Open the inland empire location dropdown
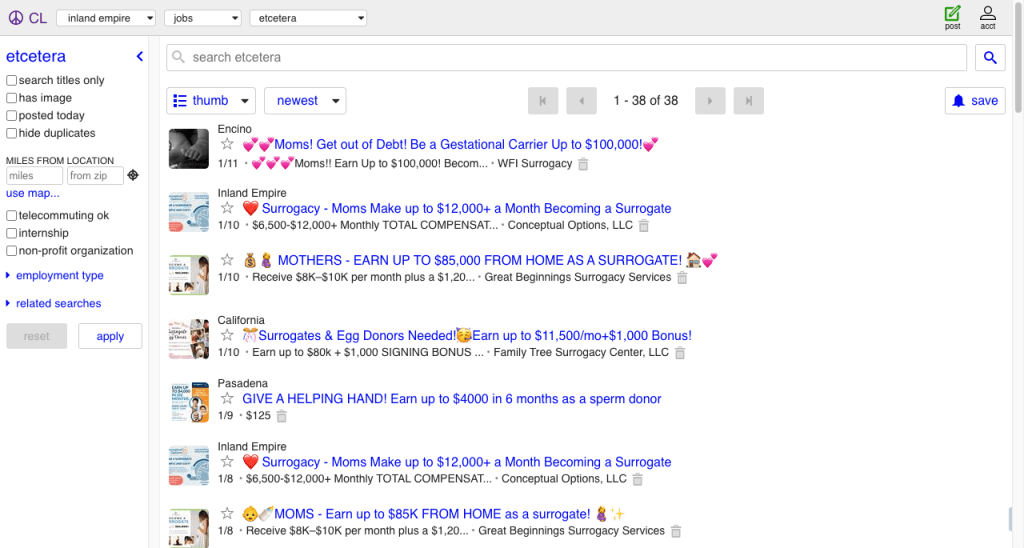The width and height of the screenshot is (1024, 548). (106, 18)
